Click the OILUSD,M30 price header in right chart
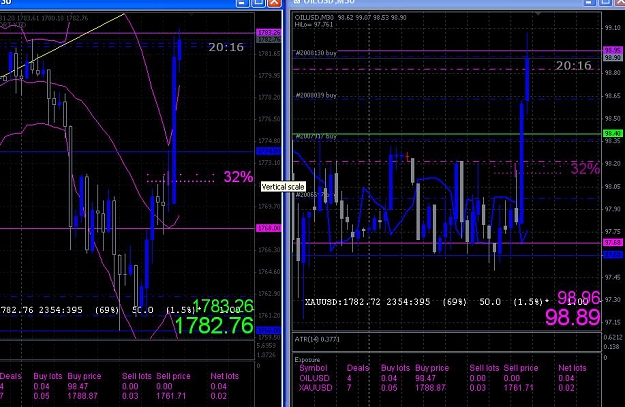Viewport: 625px width, 407px height. [x=350, y=18]
